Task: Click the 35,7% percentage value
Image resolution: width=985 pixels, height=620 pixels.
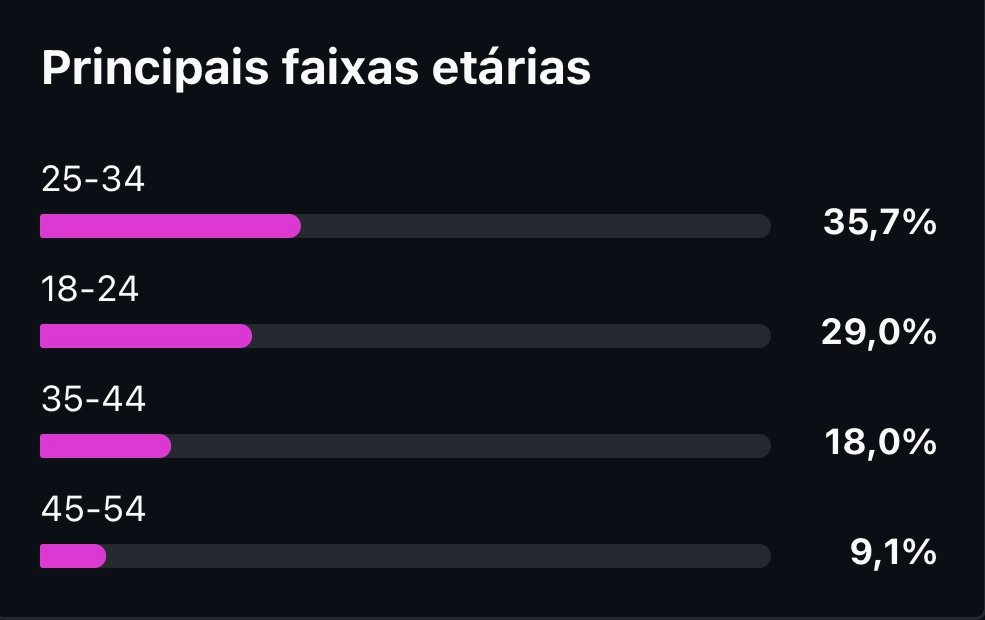Action: (x=879, y=222)
